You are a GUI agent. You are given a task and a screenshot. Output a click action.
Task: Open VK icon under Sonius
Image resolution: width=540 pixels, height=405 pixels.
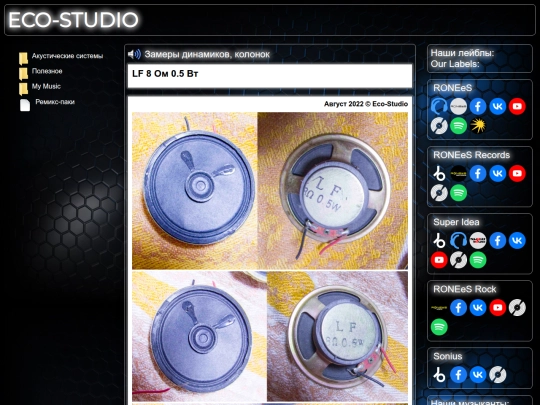478,375
